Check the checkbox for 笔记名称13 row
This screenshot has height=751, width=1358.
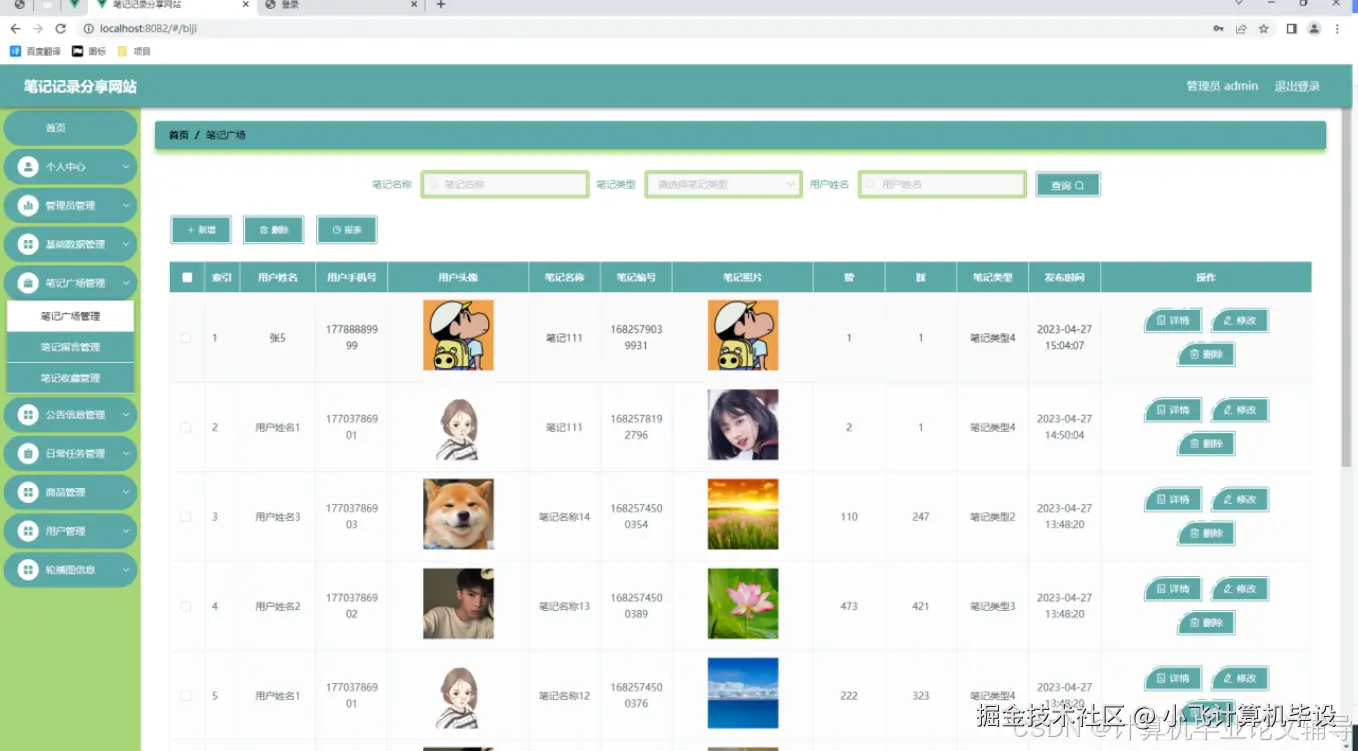pyautogui.click(x=186, y=606)
